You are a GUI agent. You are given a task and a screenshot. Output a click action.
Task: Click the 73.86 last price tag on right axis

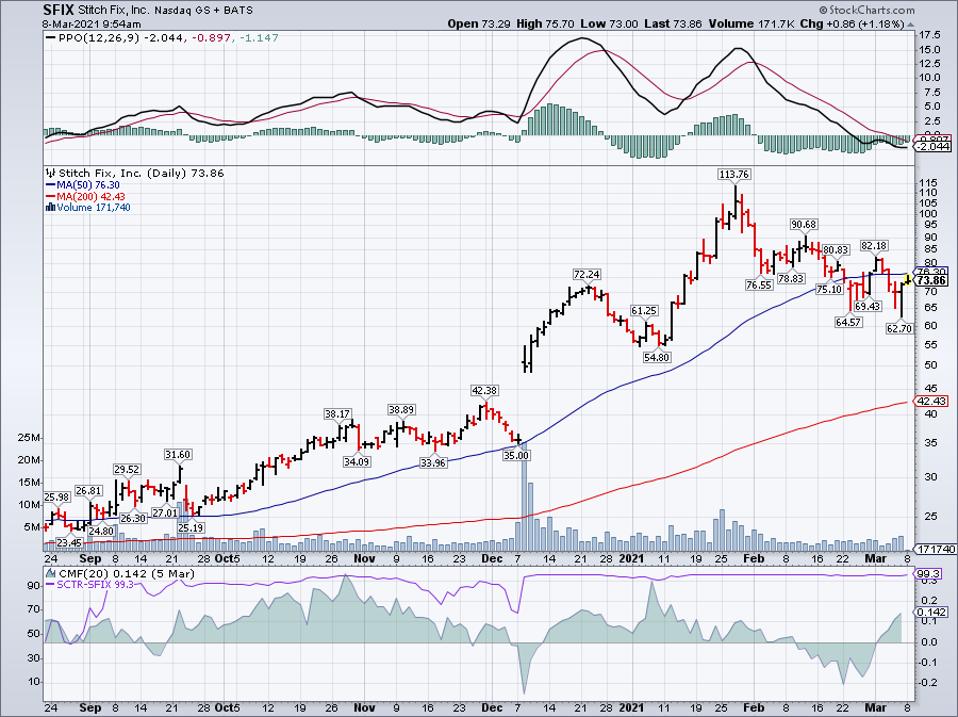pos(932,280)
